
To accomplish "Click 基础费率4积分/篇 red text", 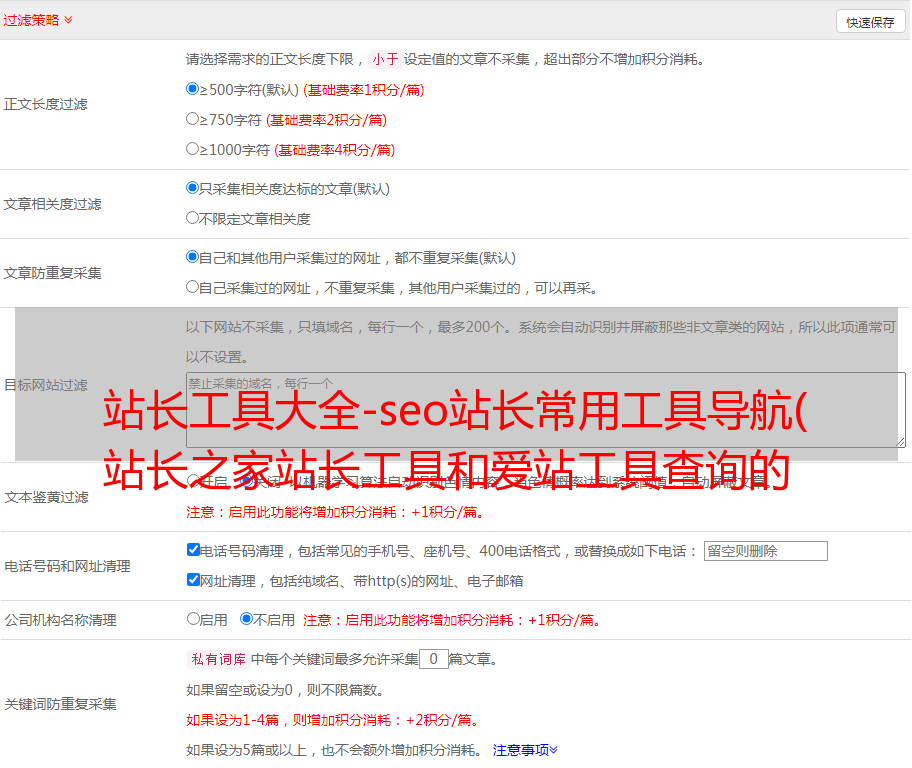I will click(x=334, y=150).
